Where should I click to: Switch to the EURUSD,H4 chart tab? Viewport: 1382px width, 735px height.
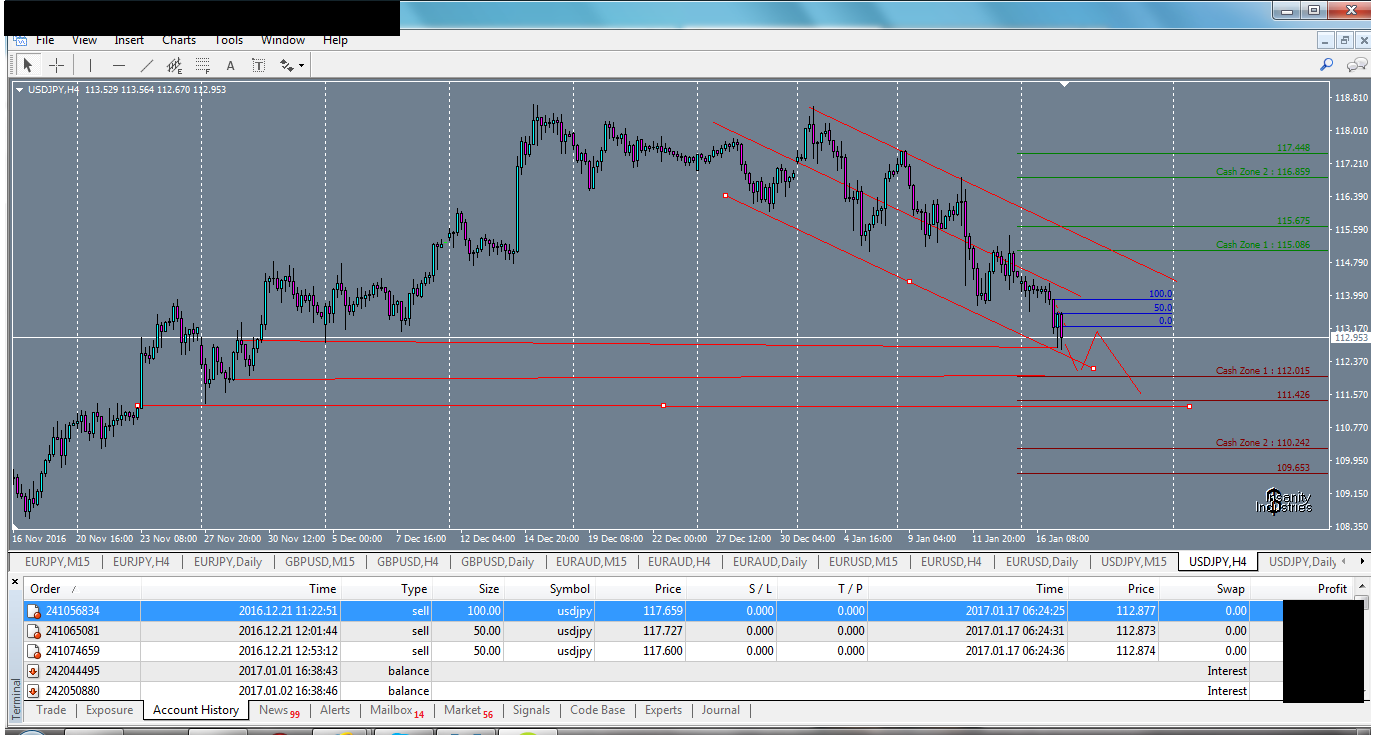[x=950, y=562]
